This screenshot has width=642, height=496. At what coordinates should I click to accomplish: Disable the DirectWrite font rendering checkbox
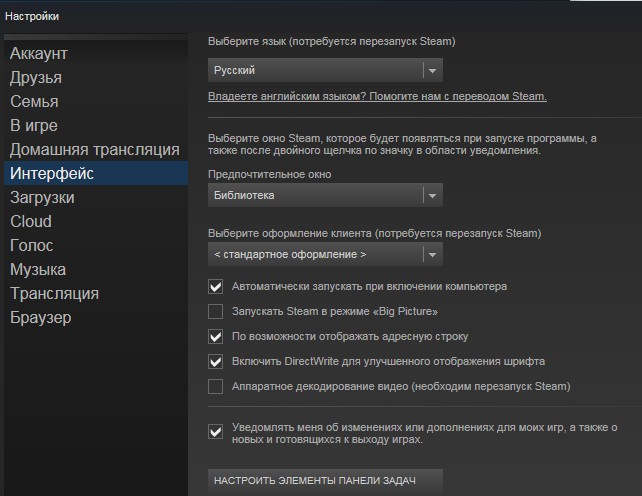(x=215, y=362)
